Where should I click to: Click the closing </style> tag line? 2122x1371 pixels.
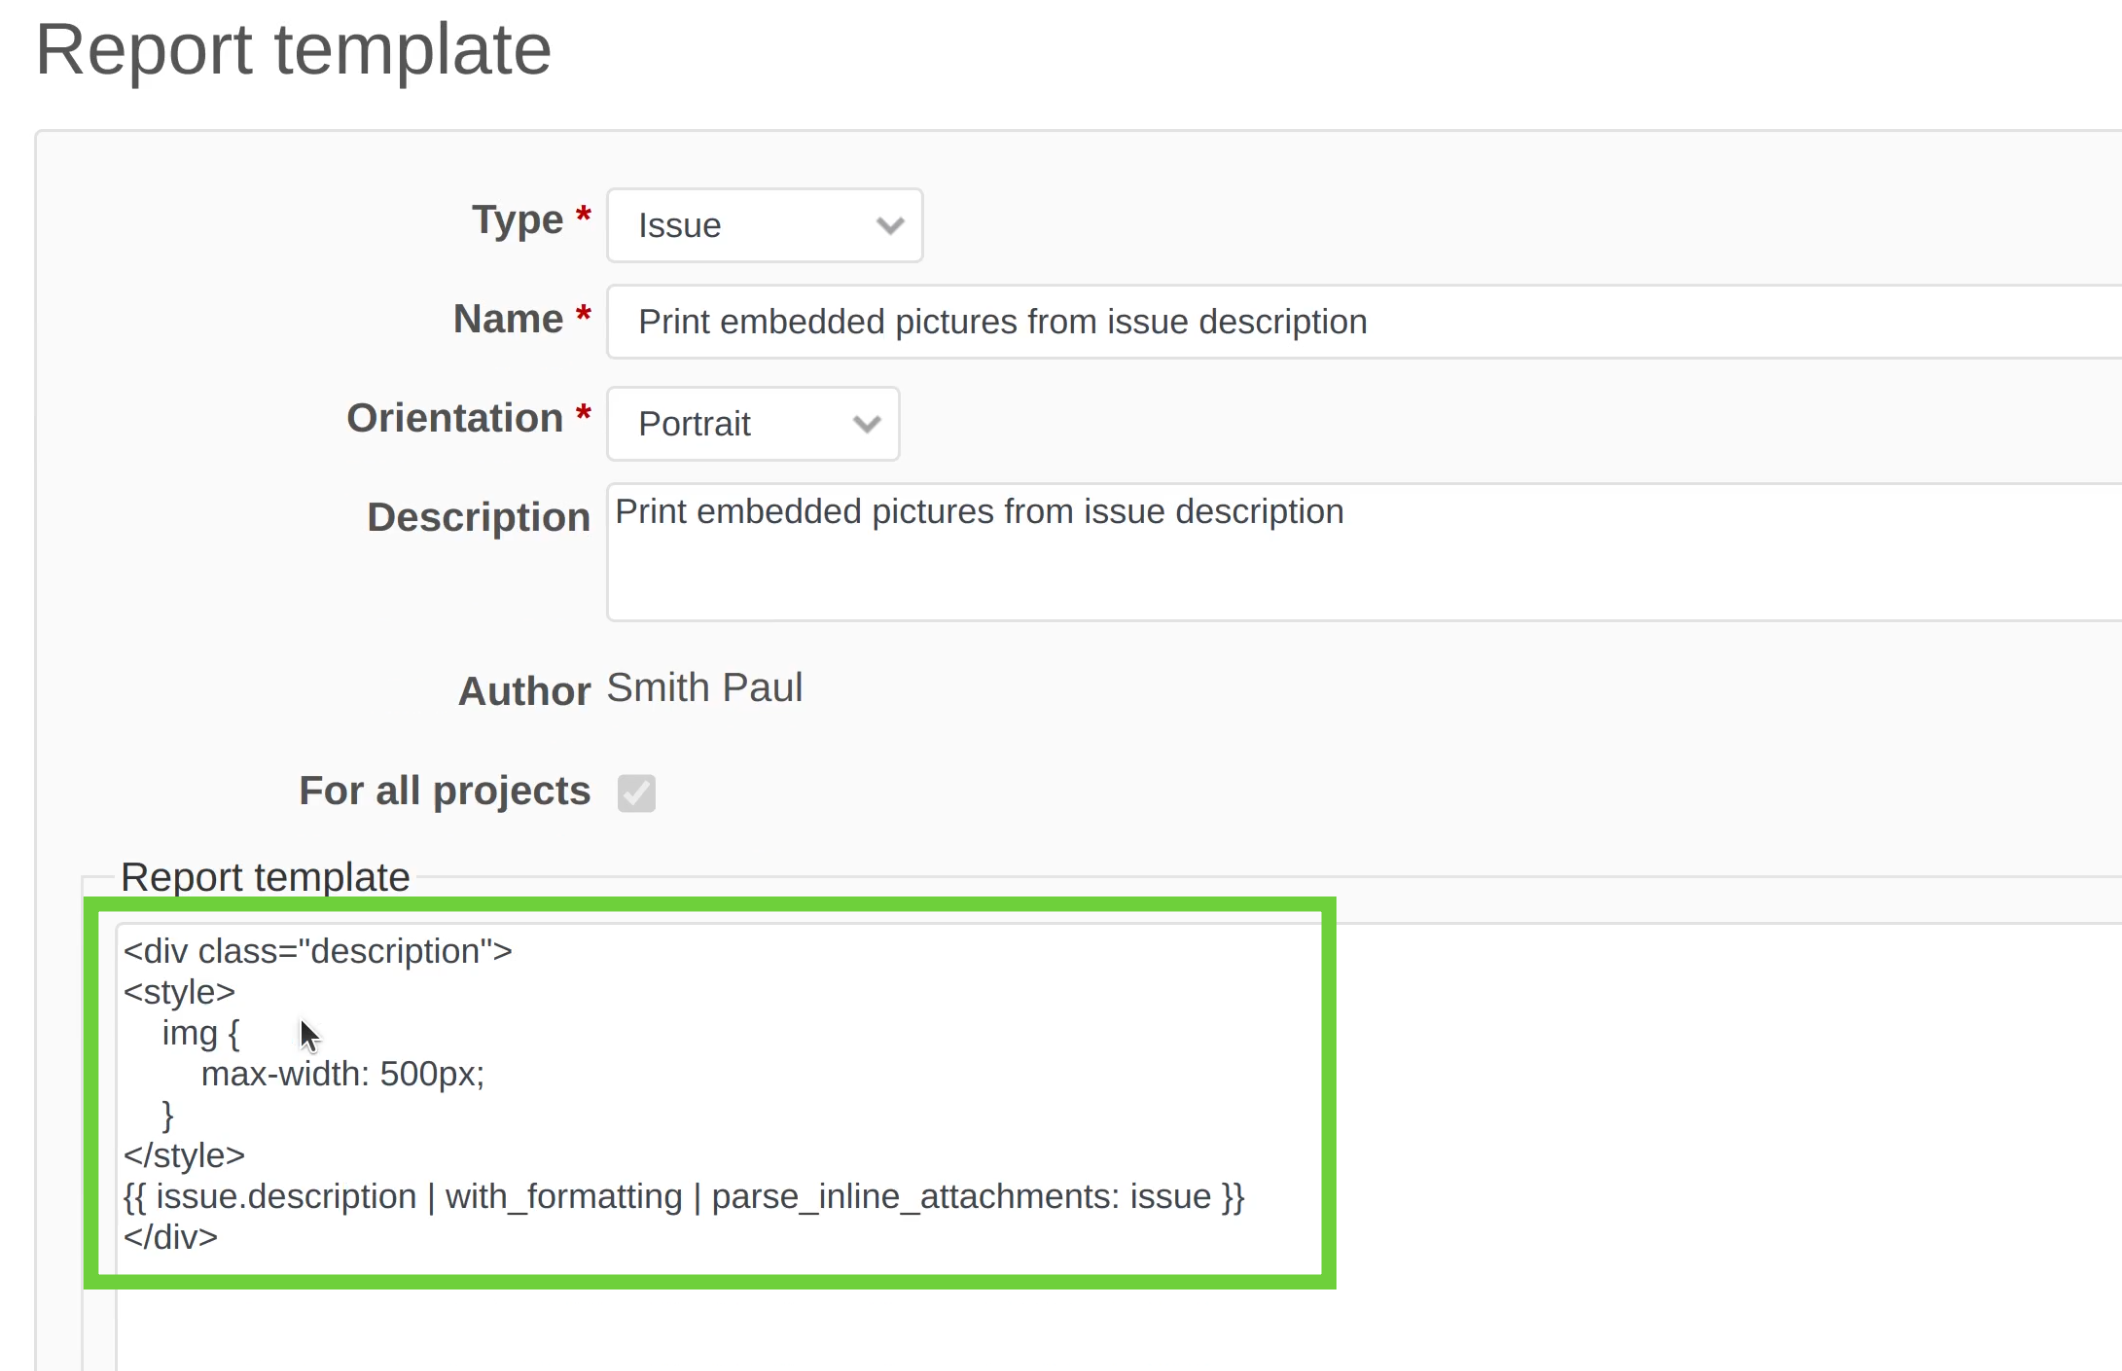coord(184,1156)
